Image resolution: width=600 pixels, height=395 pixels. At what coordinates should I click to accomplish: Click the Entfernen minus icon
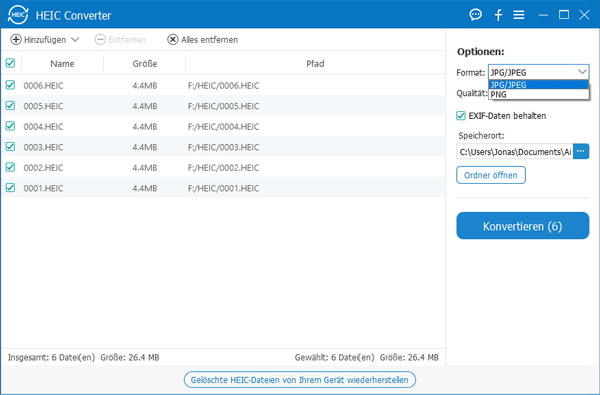(100, 39)
